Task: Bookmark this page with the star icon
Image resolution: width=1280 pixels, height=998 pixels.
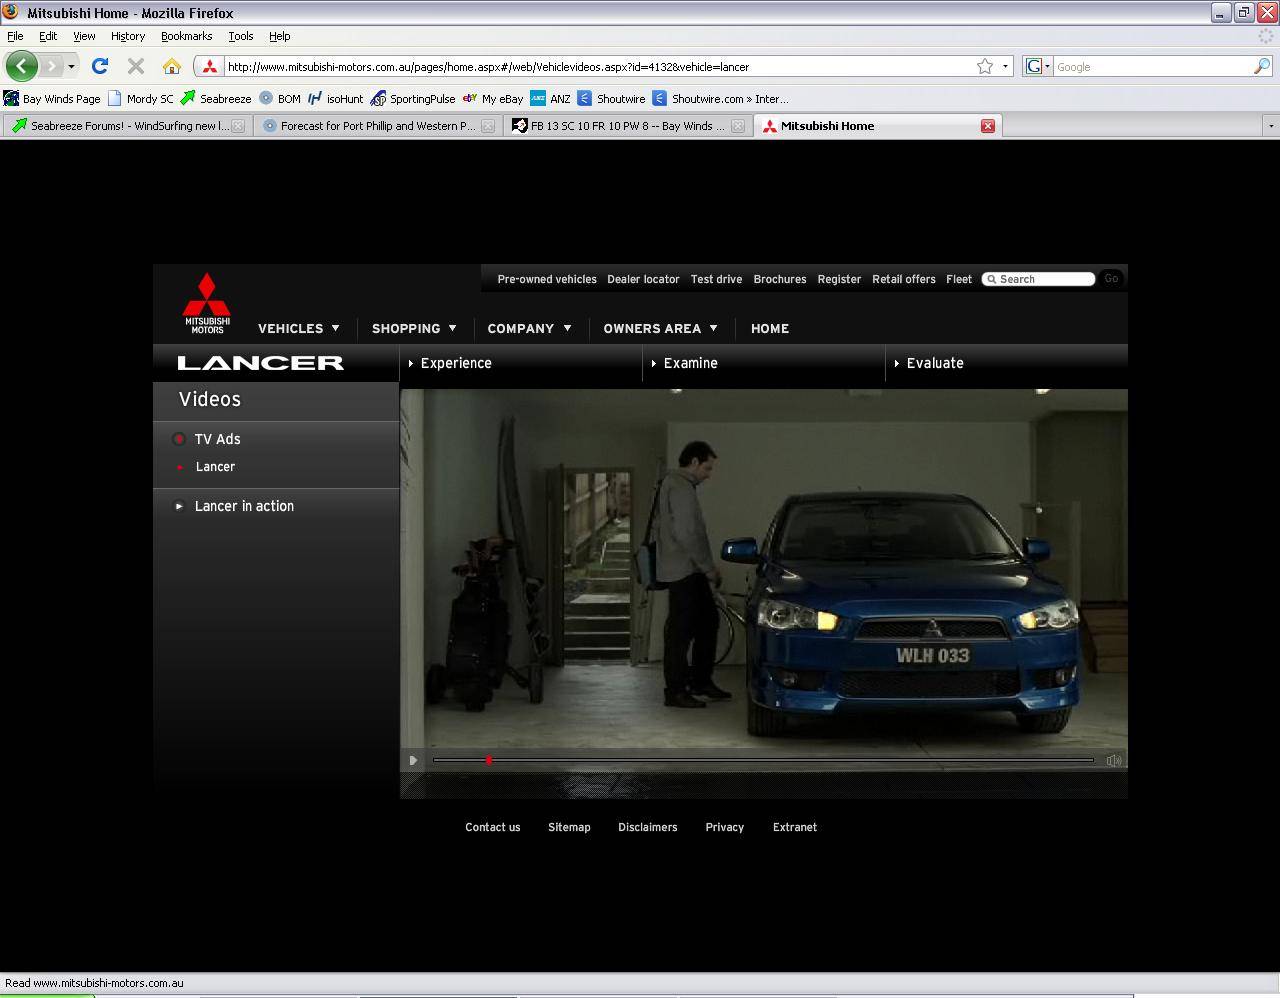Action: pyautogui.click(x=985, y=66)
